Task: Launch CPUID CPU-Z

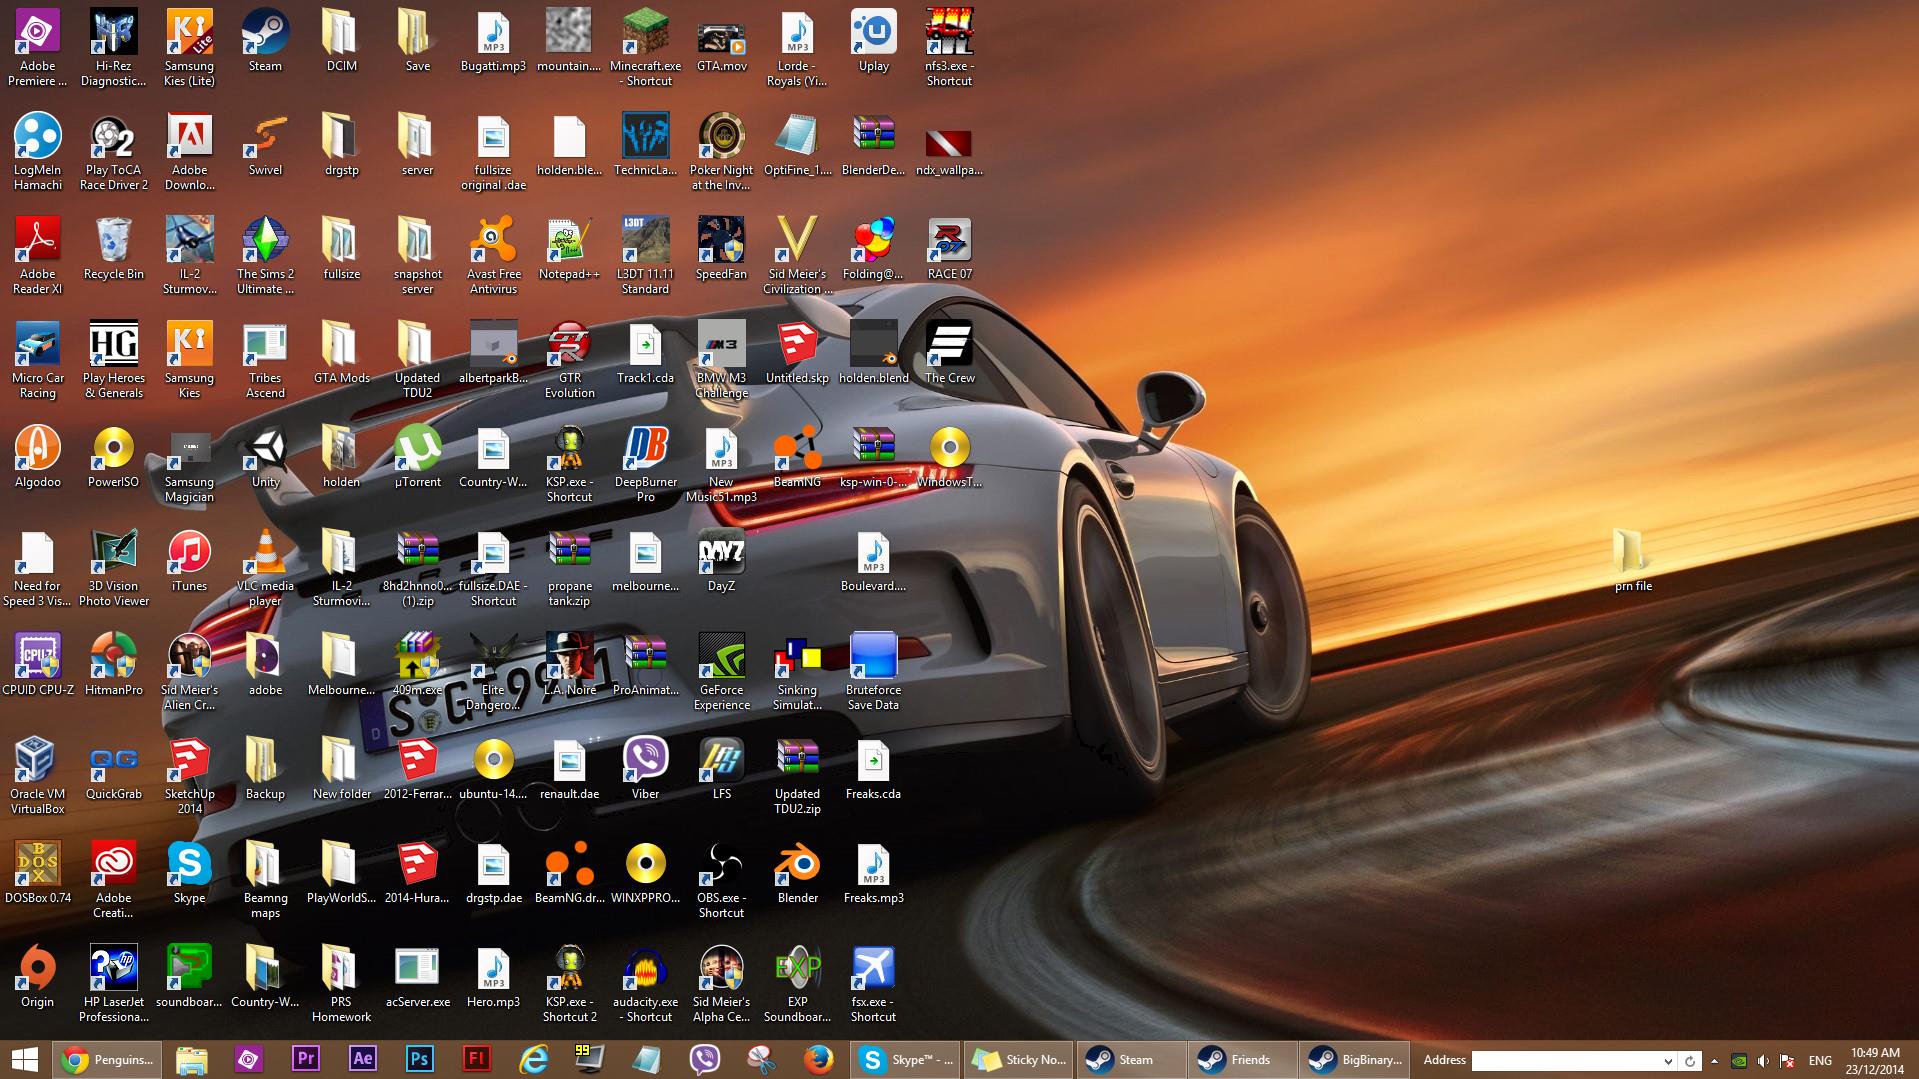Action: 37,666
